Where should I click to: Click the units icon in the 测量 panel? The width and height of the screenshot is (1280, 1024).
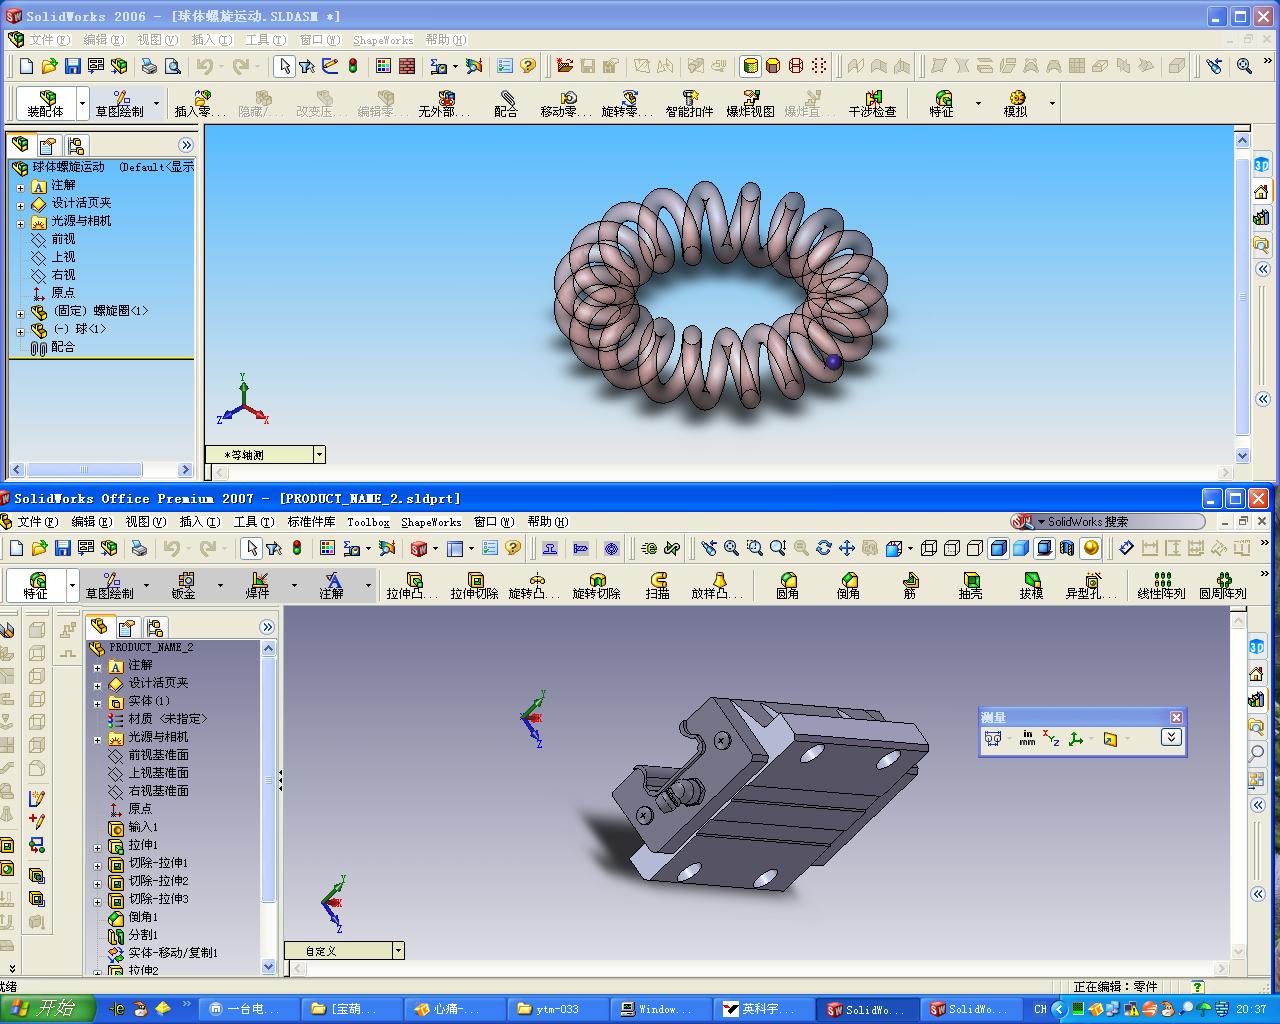[1027, 738]
